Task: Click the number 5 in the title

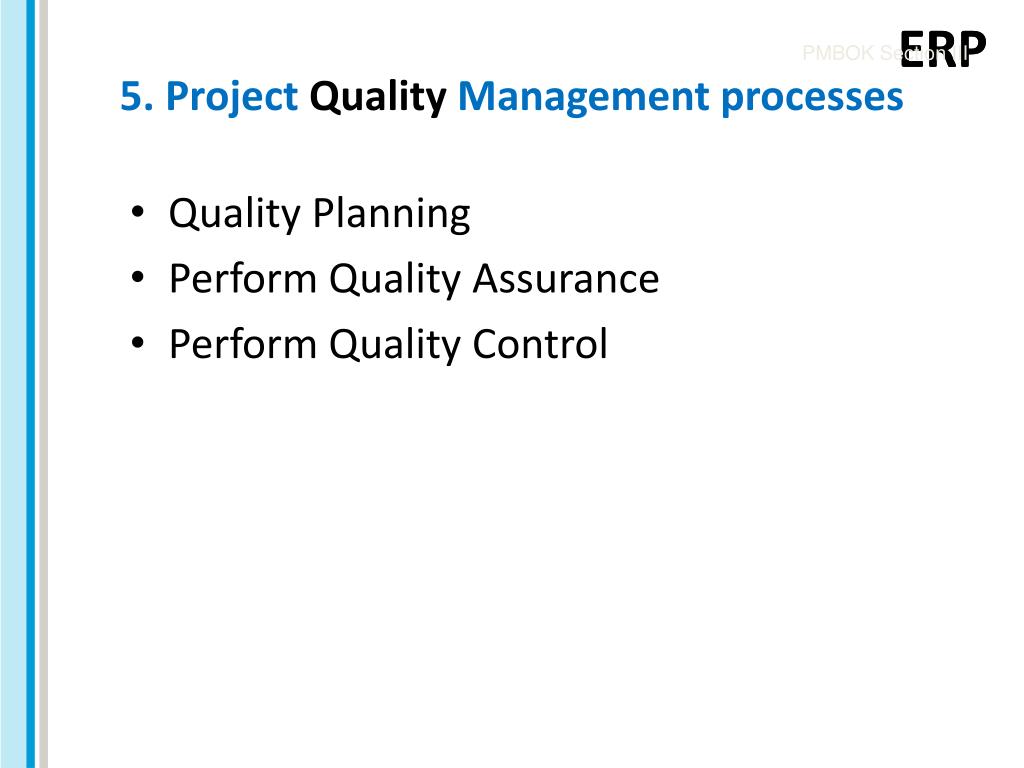Action: (132, 96)
